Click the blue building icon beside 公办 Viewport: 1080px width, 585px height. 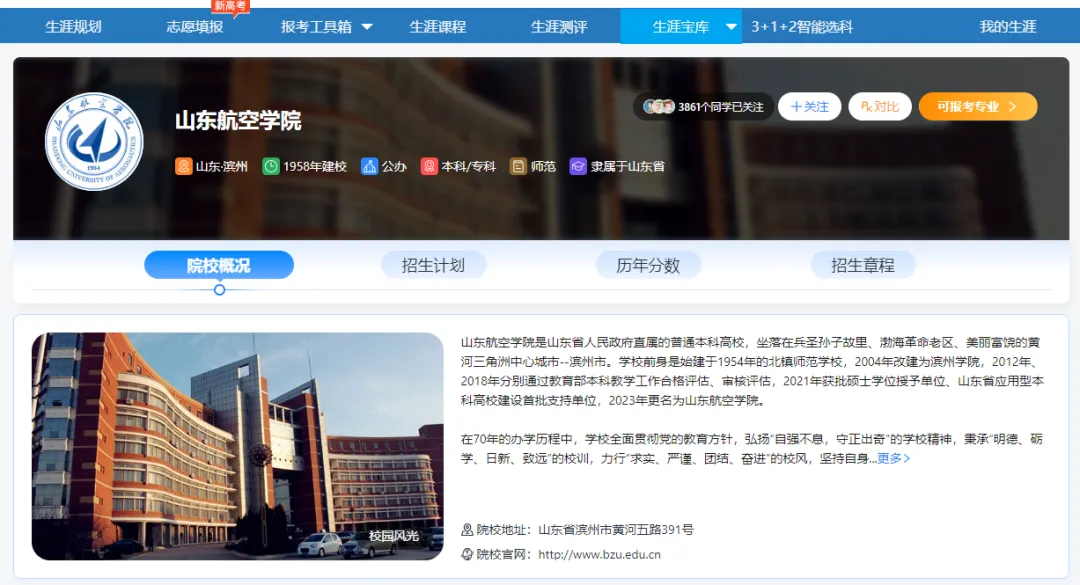point(370,166)
